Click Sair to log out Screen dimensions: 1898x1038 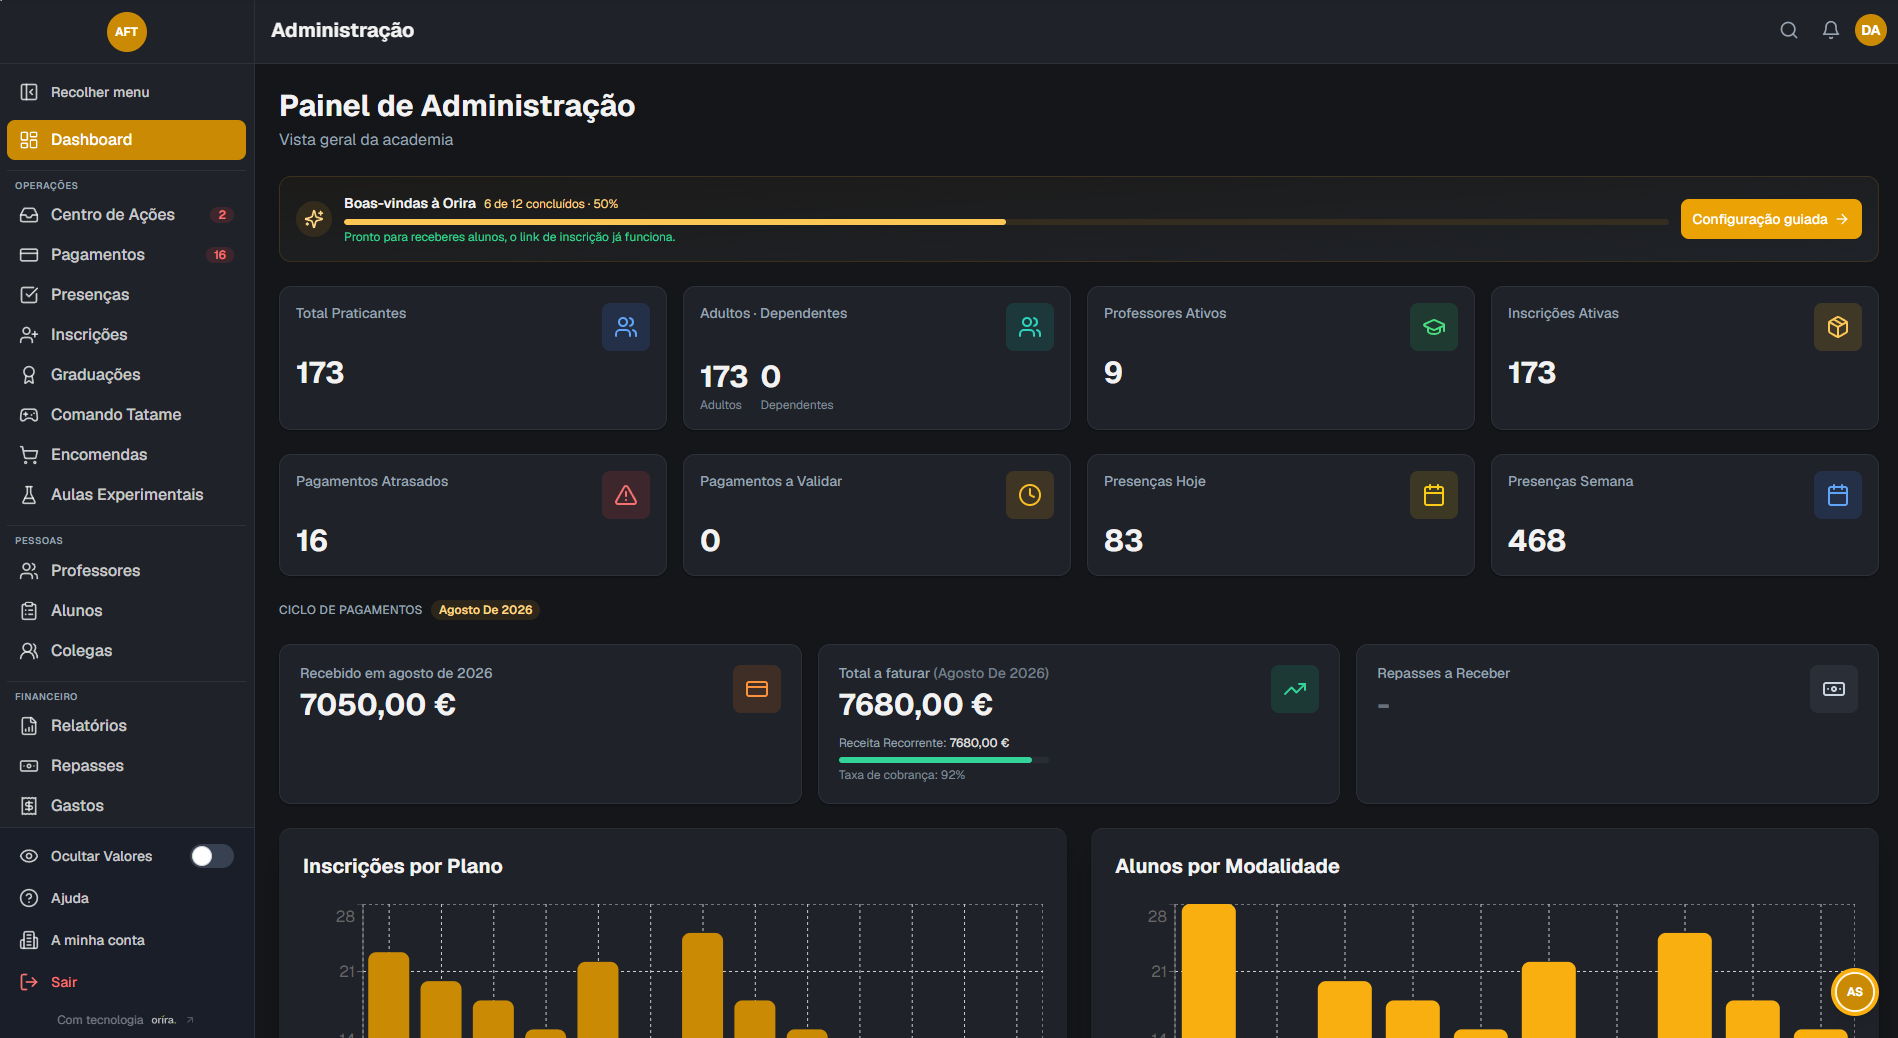click(126, 982)
